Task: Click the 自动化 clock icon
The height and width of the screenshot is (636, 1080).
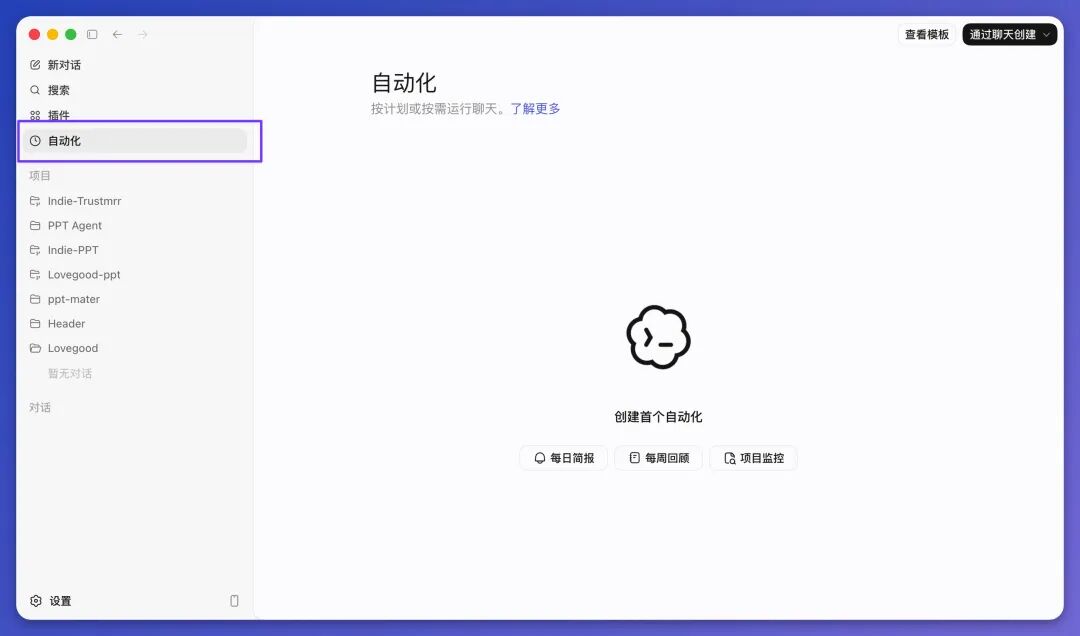Action: (x=35, y=141)
